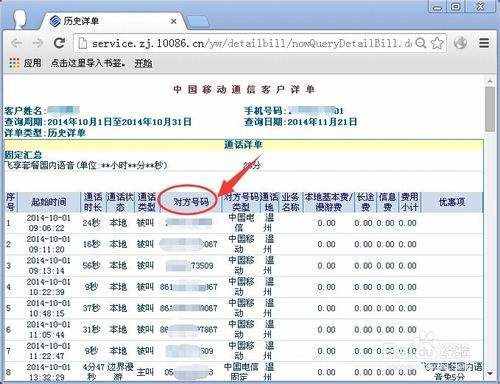Click the browser back arrow

16,43
